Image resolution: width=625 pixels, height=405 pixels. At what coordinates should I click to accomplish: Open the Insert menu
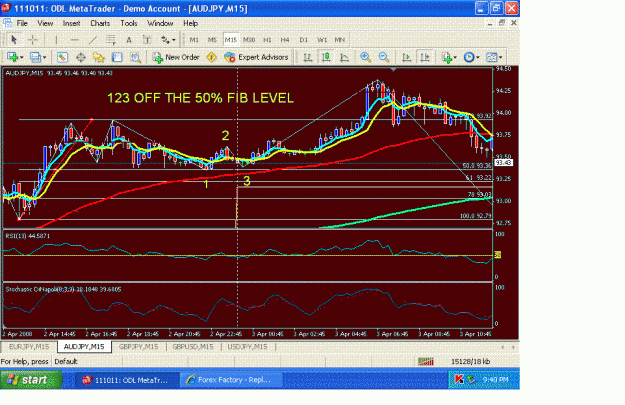pyautogui.click(x=71, y=23)
